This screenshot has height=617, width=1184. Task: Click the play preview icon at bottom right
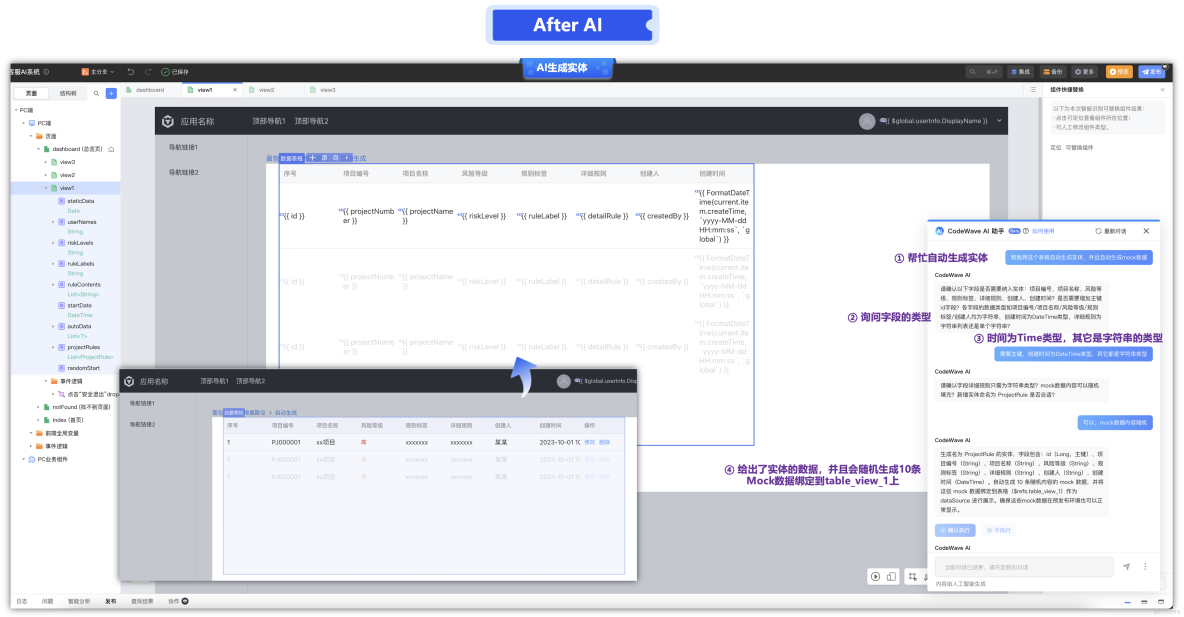[x=875, y=576]
